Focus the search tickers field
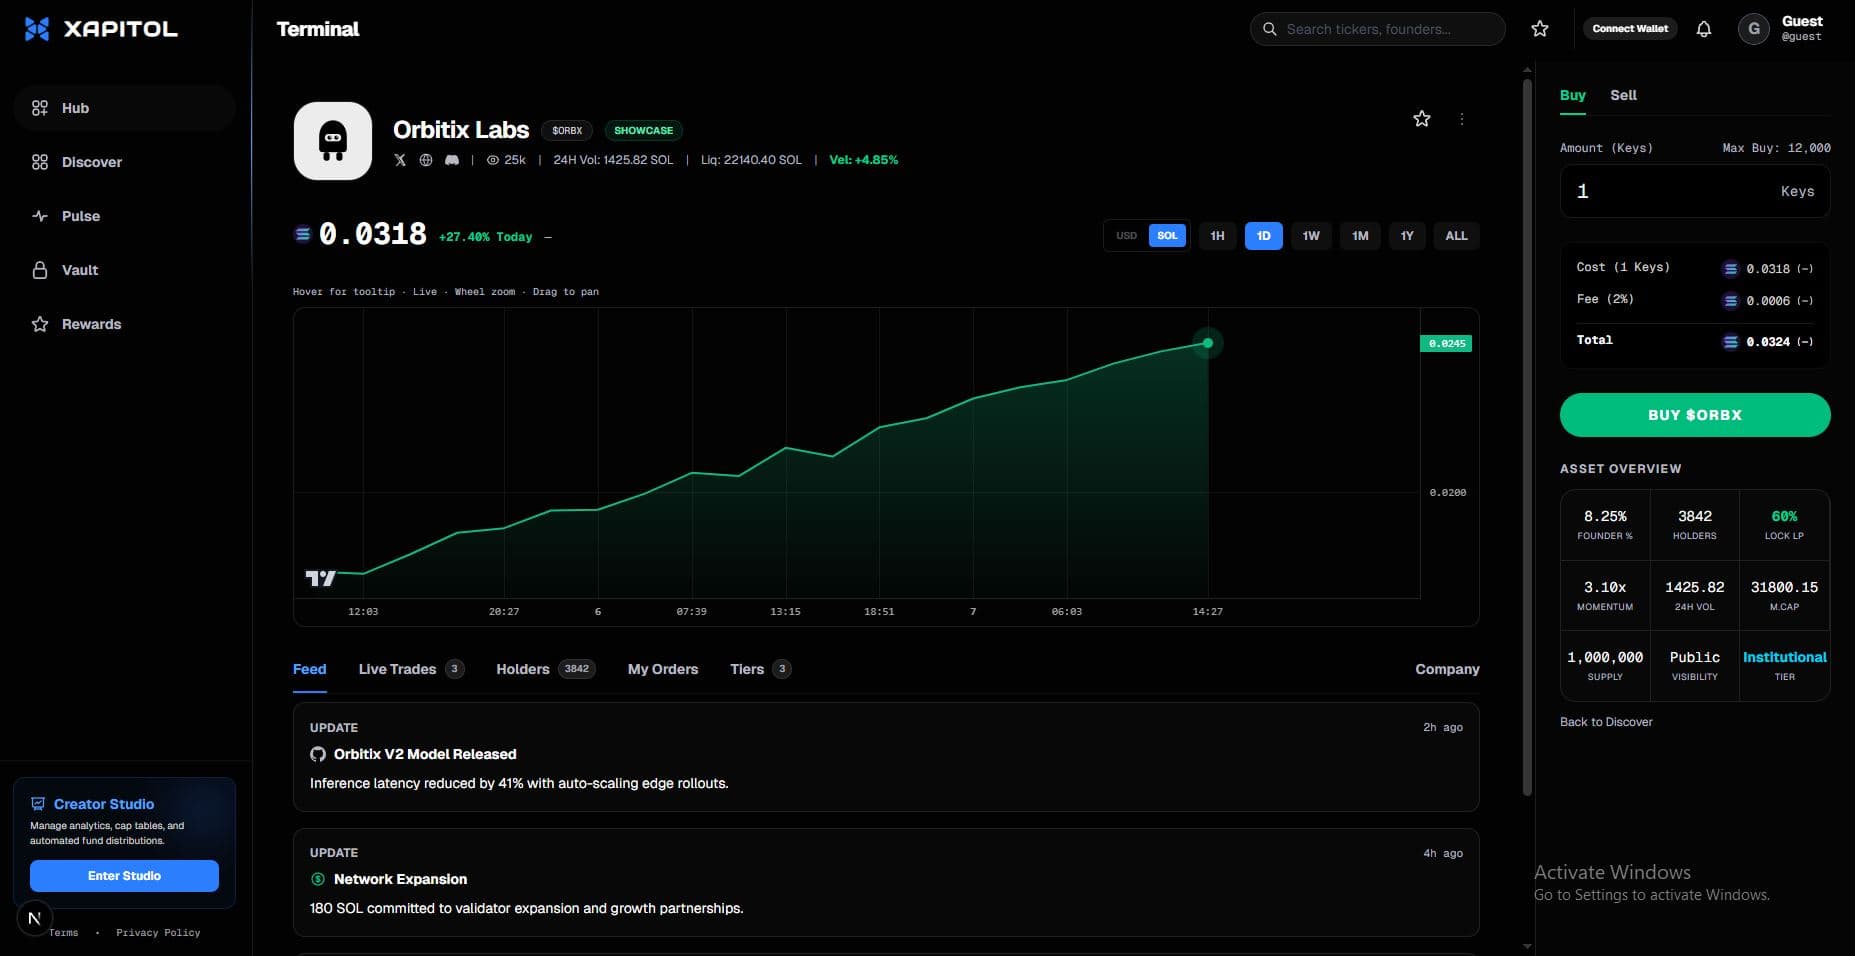The height and width of the screenshot is (956, 1855). pyautogui.click(x=1378, y=29)
